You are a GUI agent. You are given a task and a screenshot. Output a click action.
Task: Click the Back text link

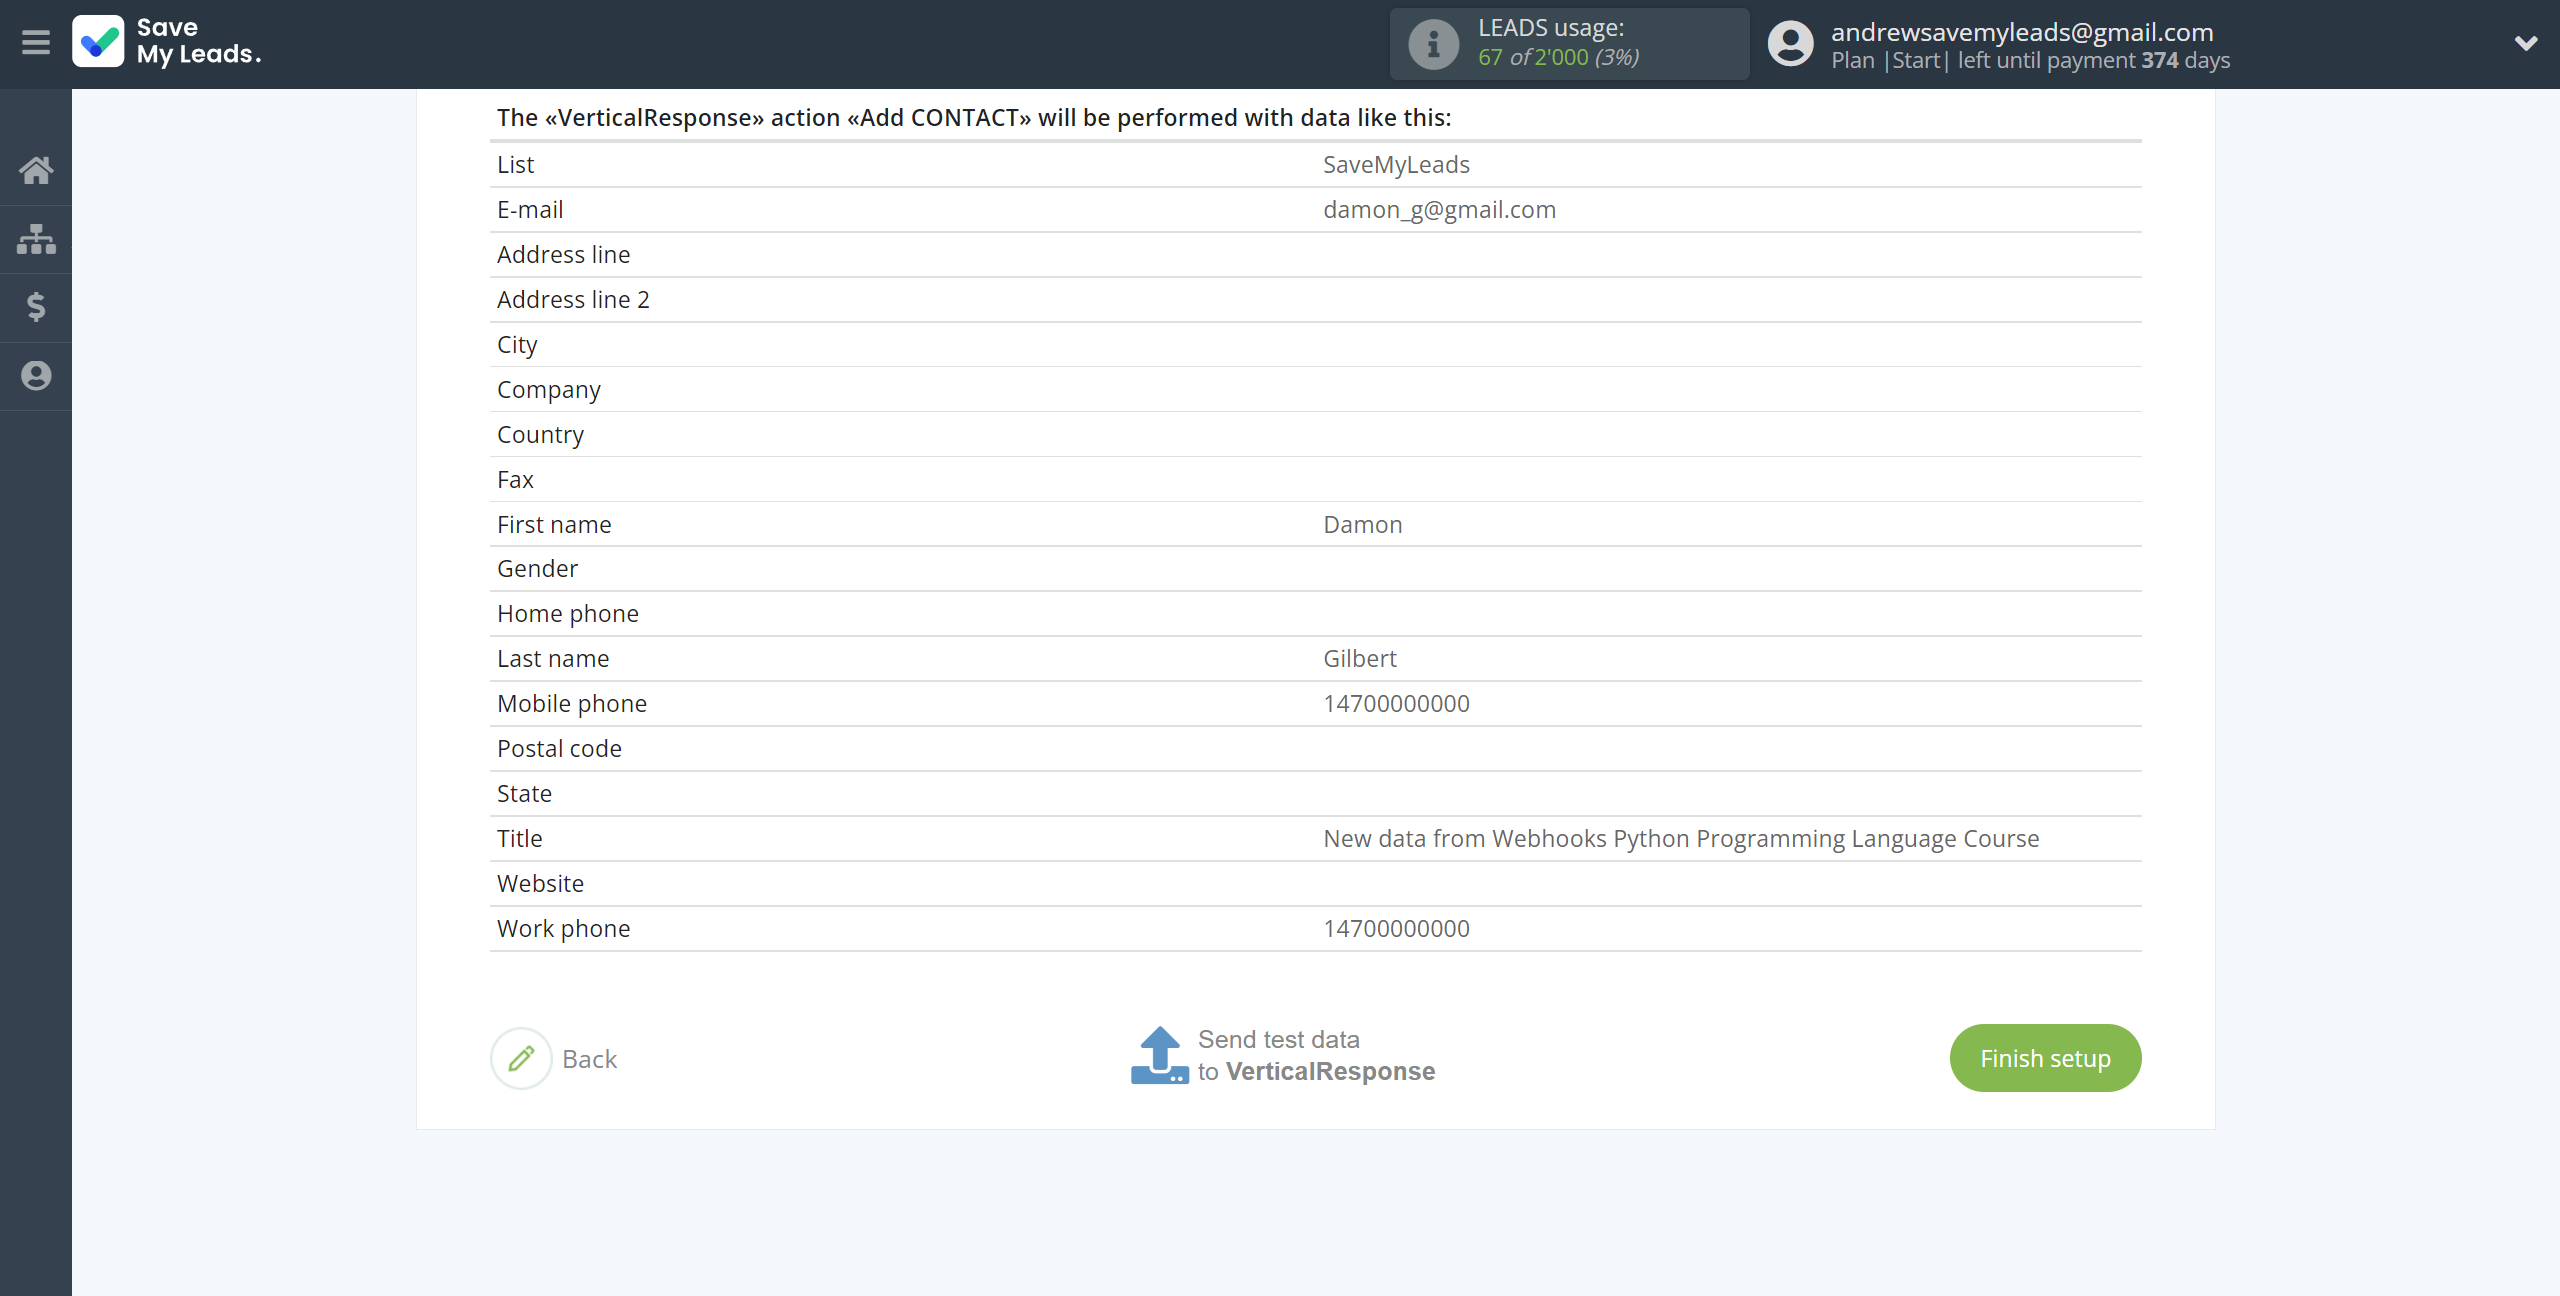(x=590, y=1059)
